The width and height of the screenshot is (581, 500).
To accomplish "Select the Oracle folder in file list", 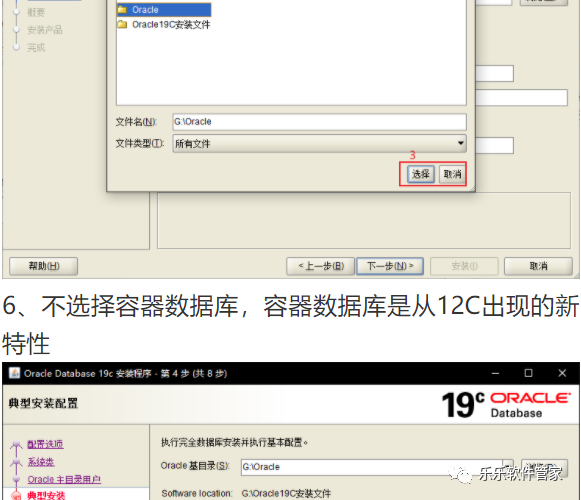I will tap(164, 10).
